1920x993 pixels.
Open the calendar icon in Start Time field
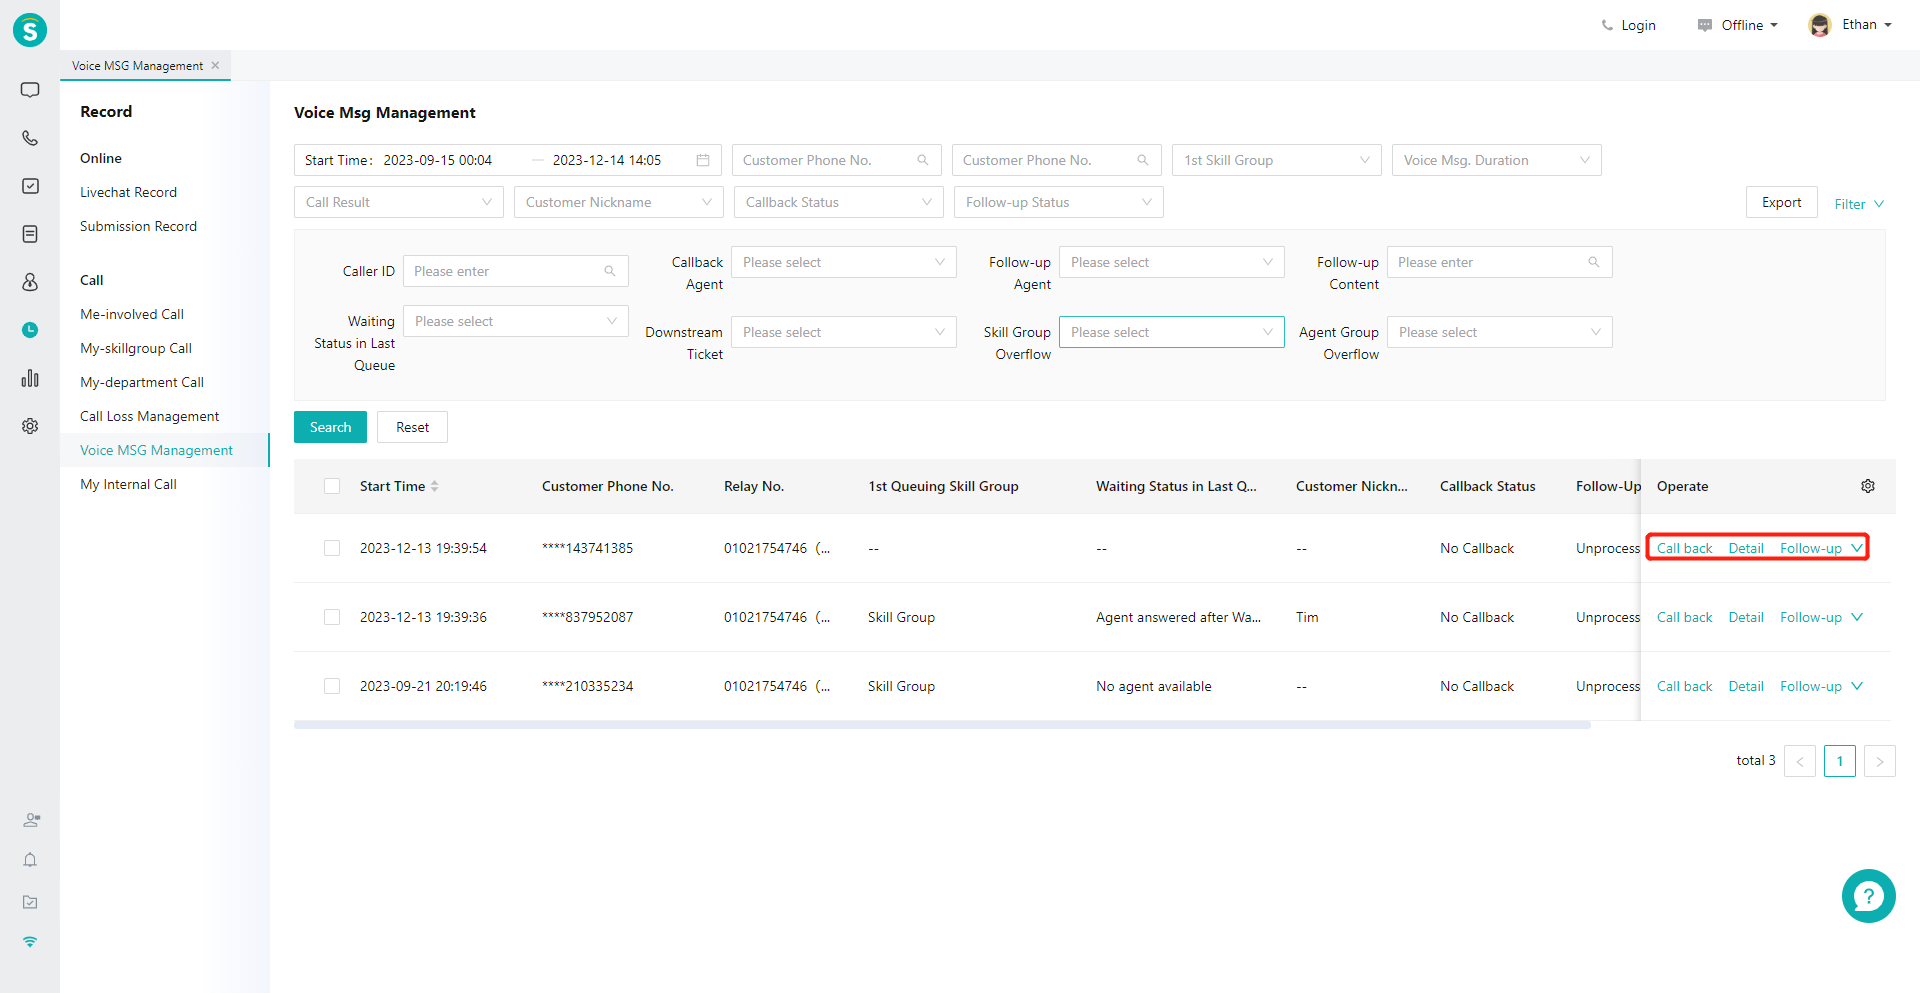[703, 160]
